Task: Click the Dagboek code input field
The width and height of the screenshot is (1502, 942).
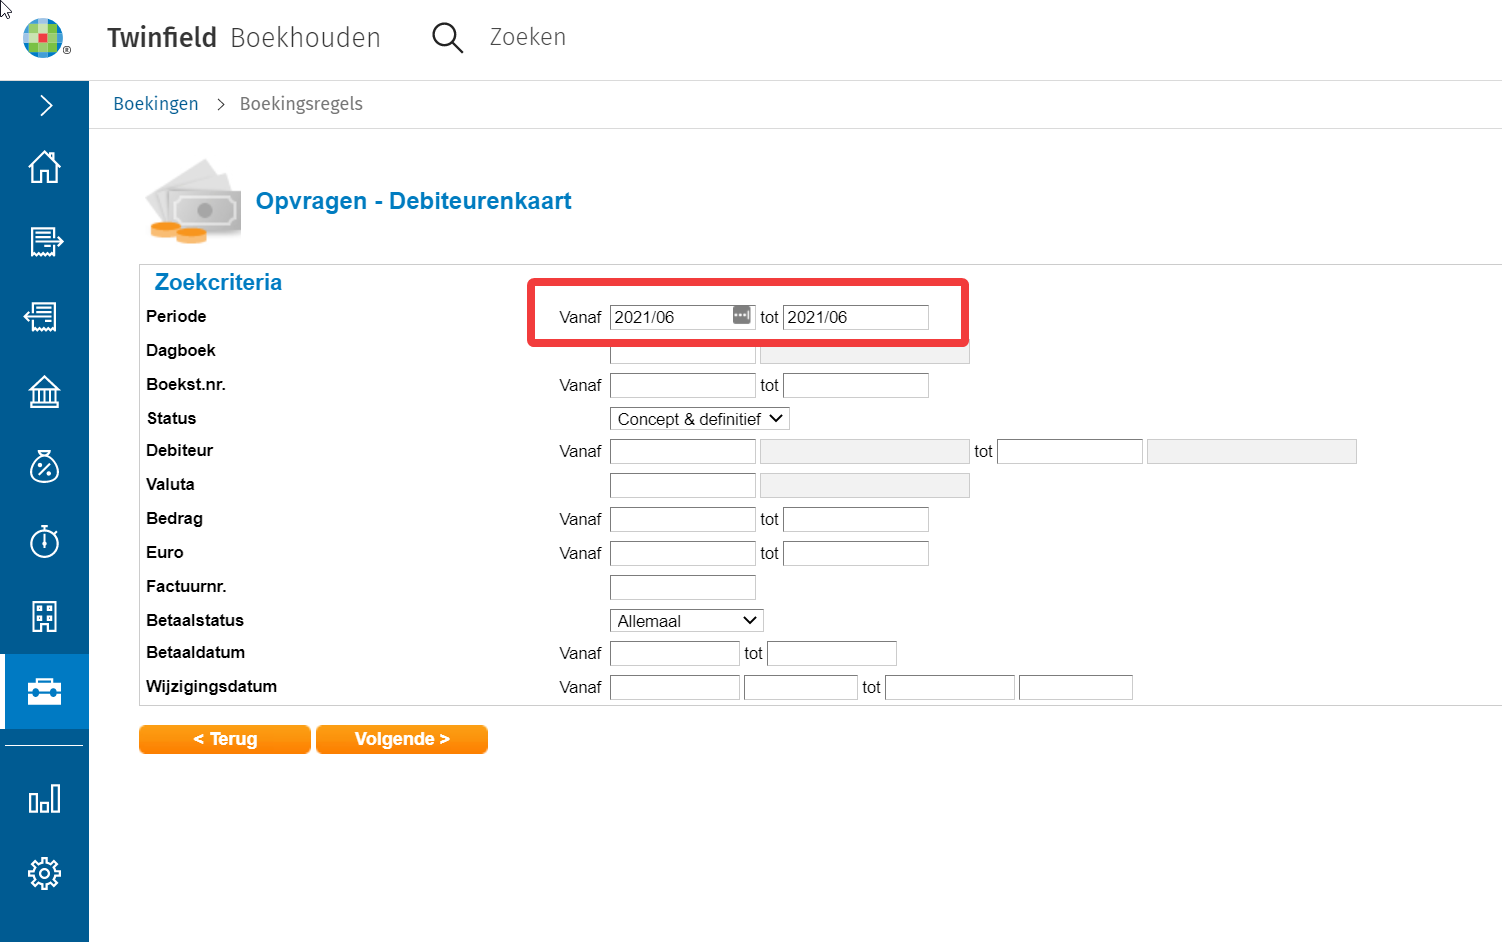Action: tap(682, 353)
